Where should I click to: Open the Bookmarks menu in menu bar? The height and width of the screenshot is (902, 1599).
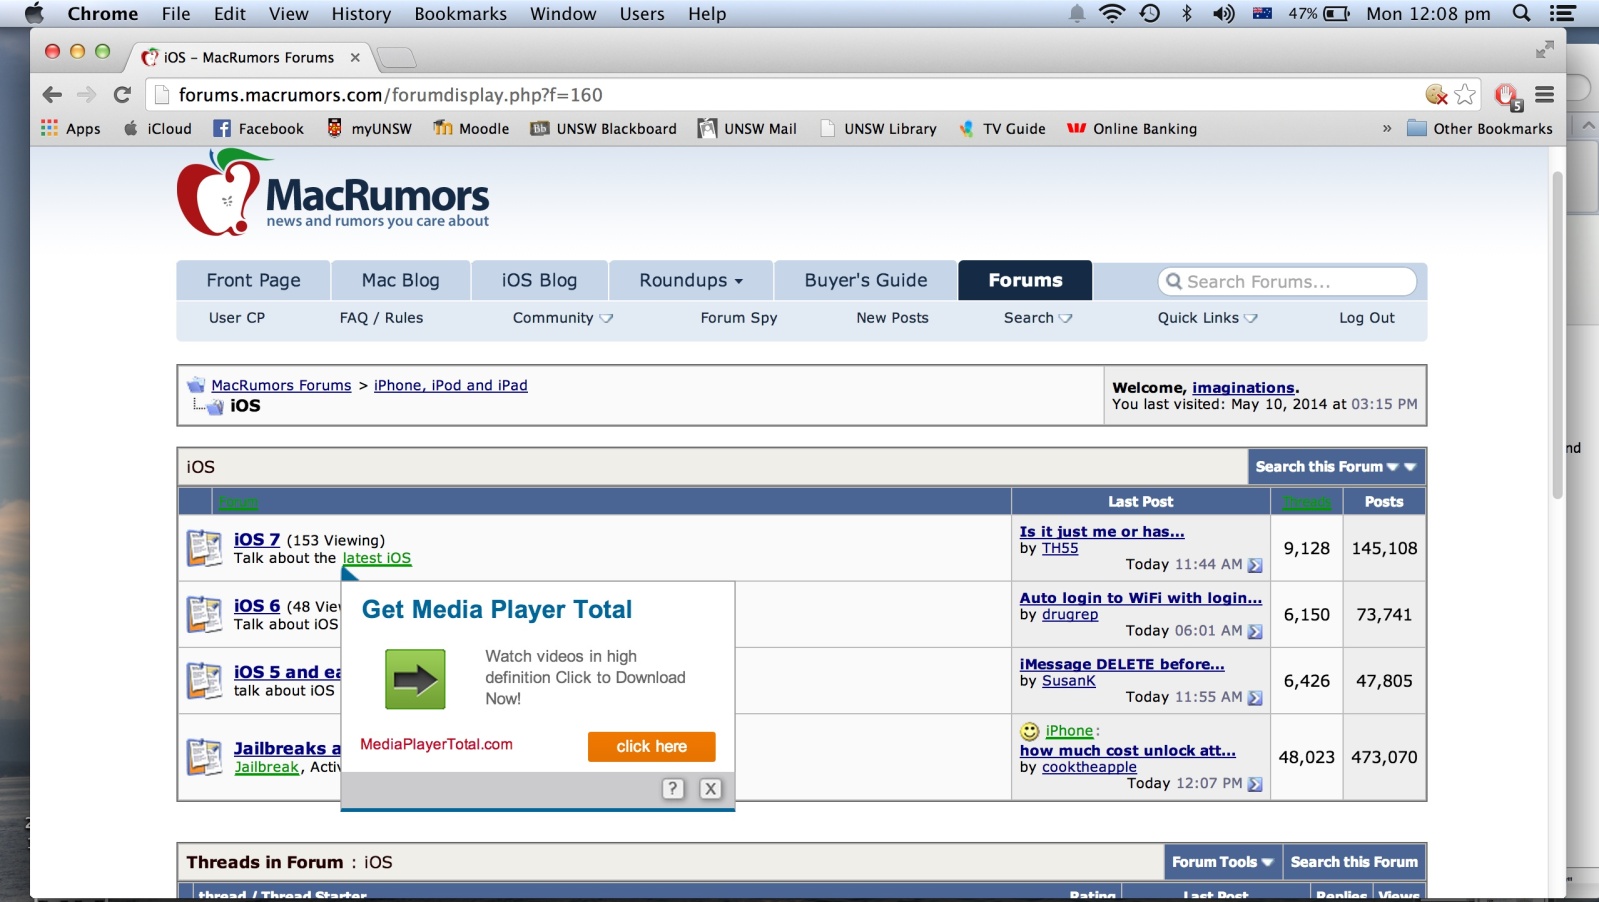tap(460, 13)
